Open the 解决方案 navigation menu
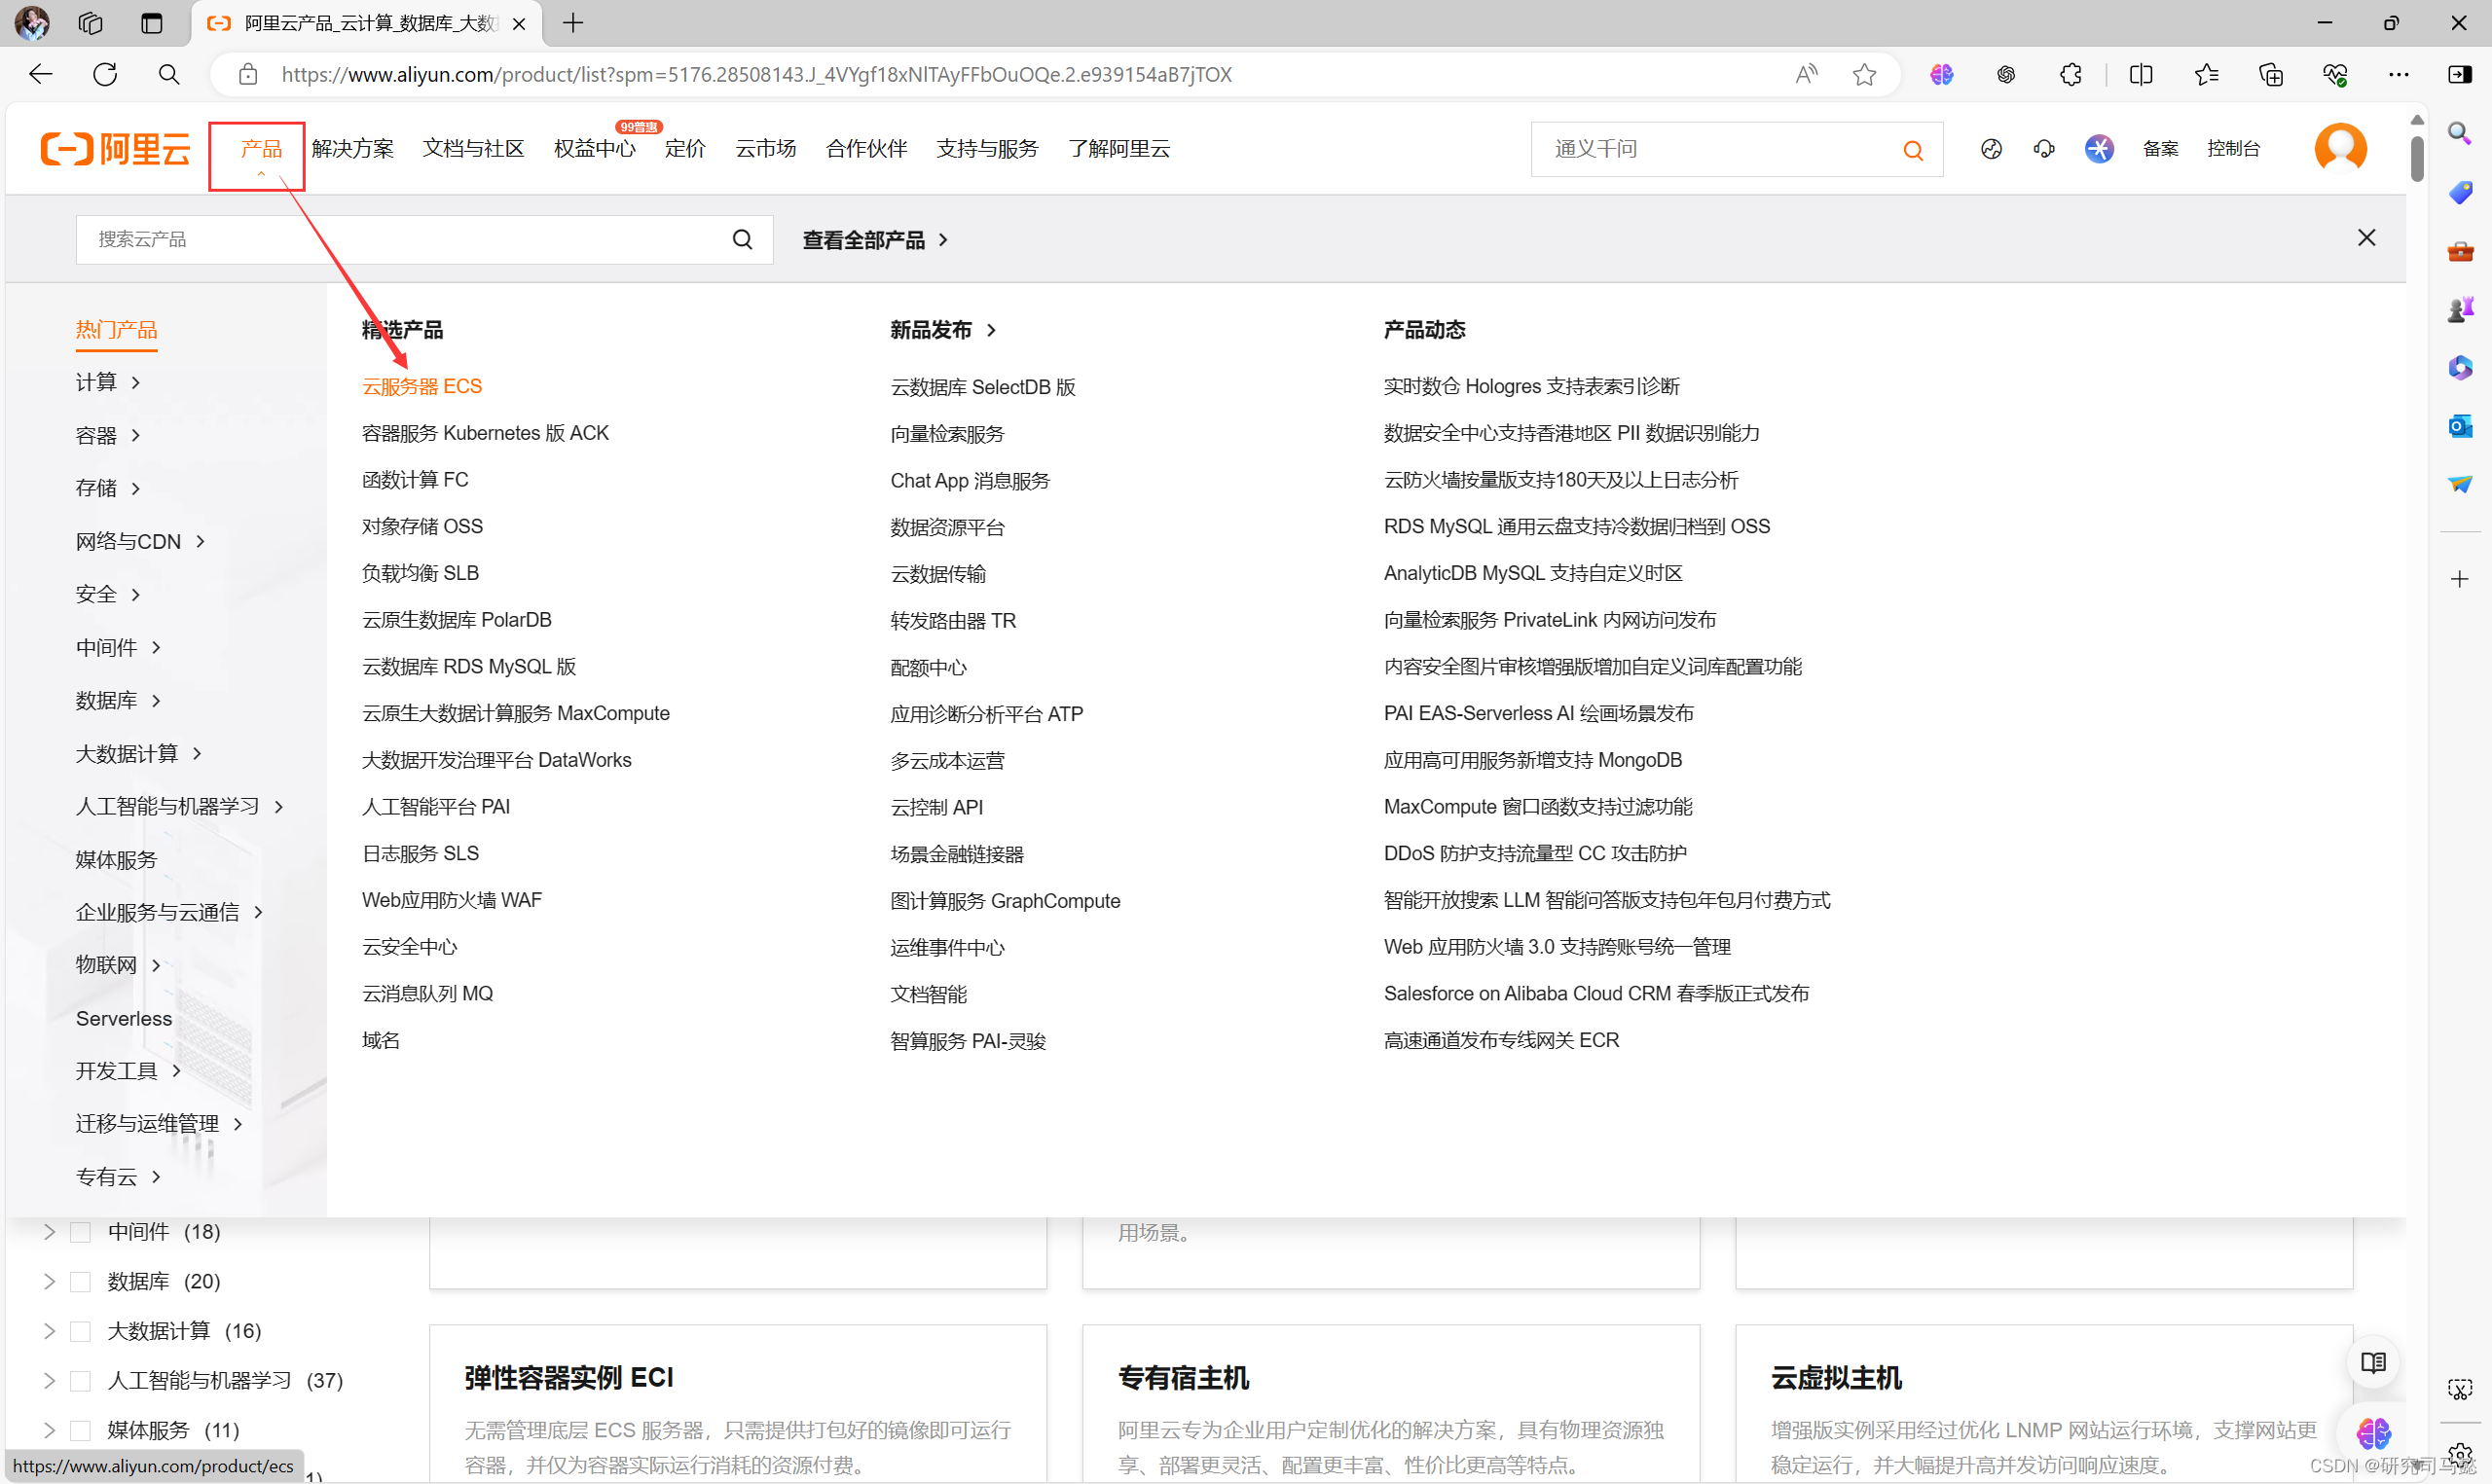The height and width of the screenshot is (1484, 2492). click(353, 149)
